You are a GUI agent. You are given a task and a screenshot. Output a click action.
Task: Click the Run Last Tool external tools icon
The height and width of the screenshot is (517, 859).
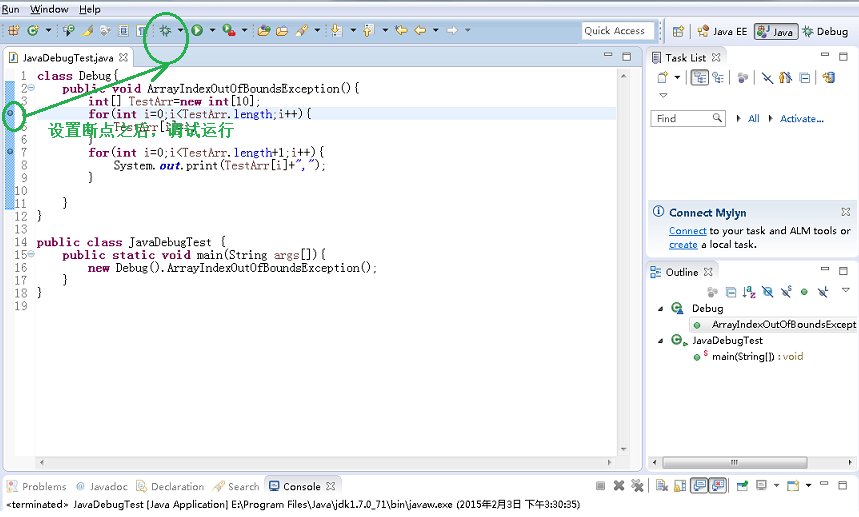click(229, 30)
